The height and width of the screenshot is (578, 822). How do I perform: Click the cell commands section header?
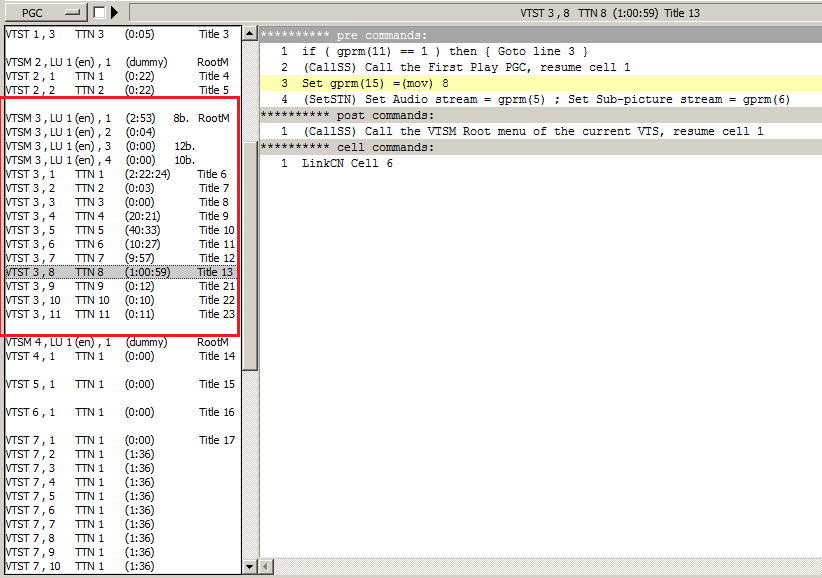(541, 147)
